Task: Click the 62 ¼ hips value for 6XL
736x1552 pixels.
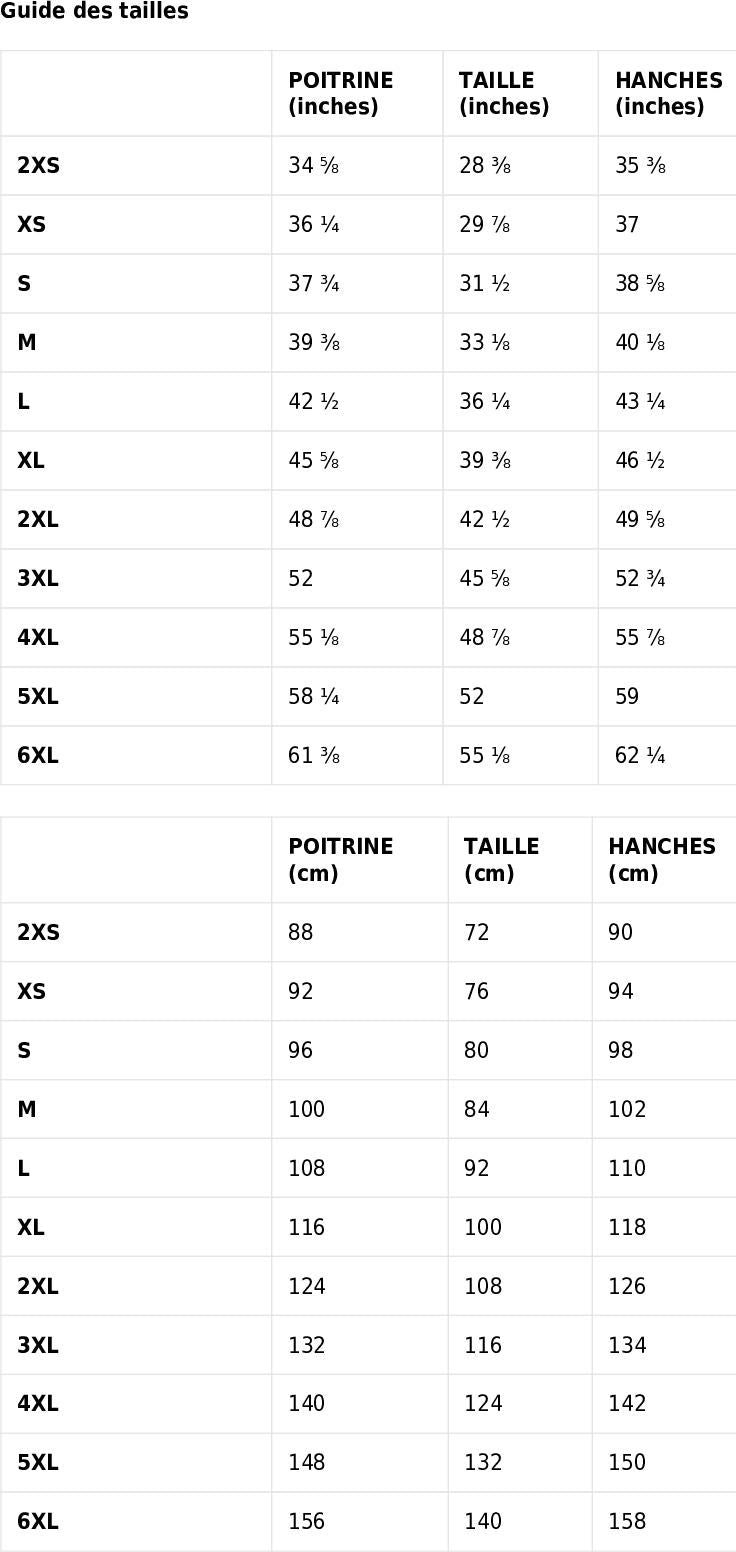Action: pos(640,756)
